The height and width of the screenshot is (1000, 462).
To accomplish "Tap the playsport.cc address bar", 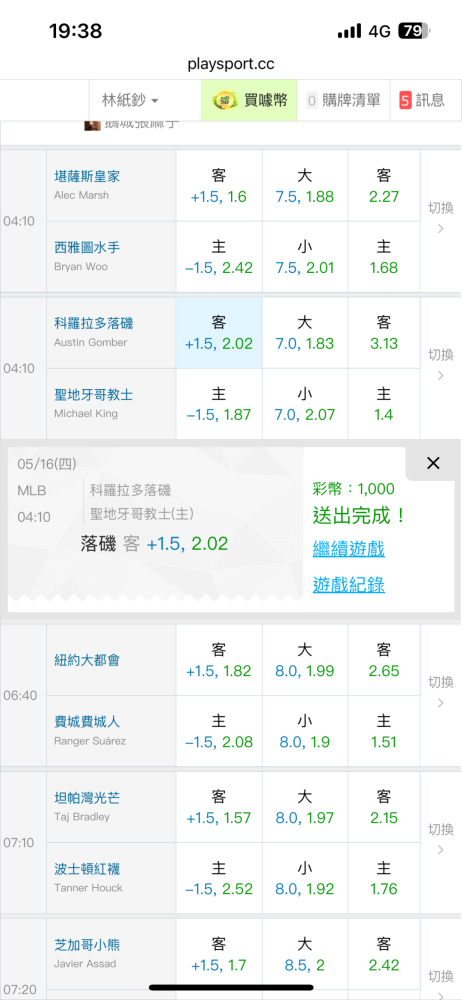I will [231, 64].
